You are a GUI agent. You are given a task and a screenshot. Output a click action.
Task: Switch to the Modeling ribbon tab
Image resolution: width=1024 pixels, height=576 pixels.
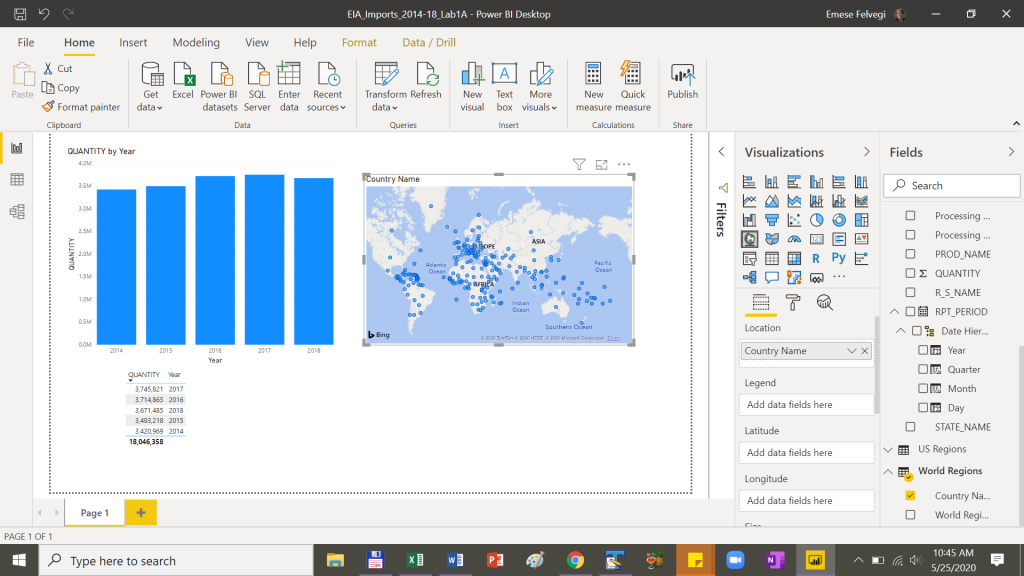tap(196, 42)
